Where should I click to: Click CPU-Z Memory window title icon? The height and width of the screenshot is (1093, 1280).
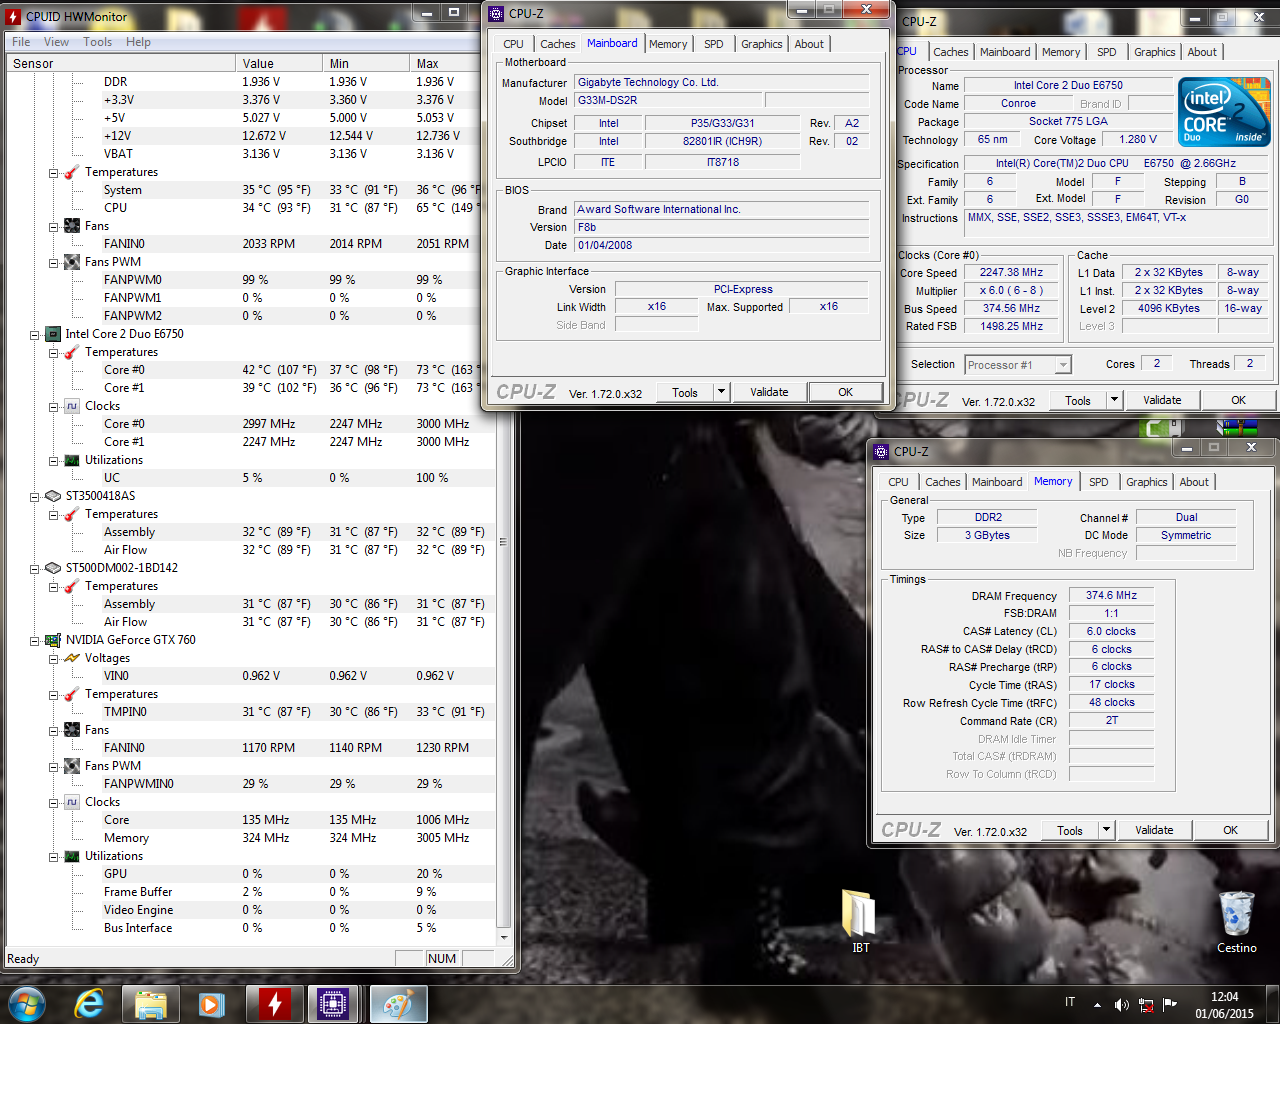click(881, 451)
